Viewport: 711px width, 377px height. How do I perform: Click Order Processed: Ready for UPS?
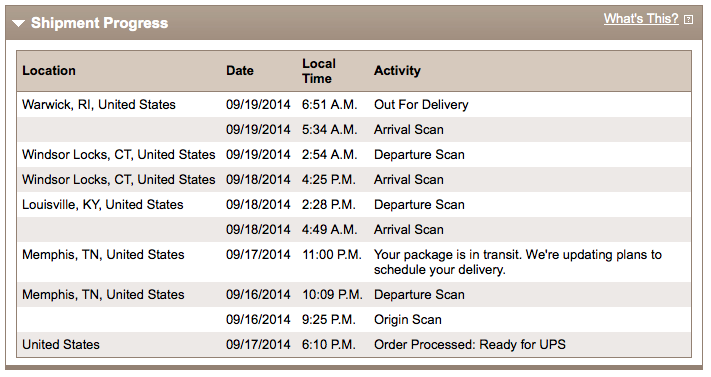[x=470, y=344]
